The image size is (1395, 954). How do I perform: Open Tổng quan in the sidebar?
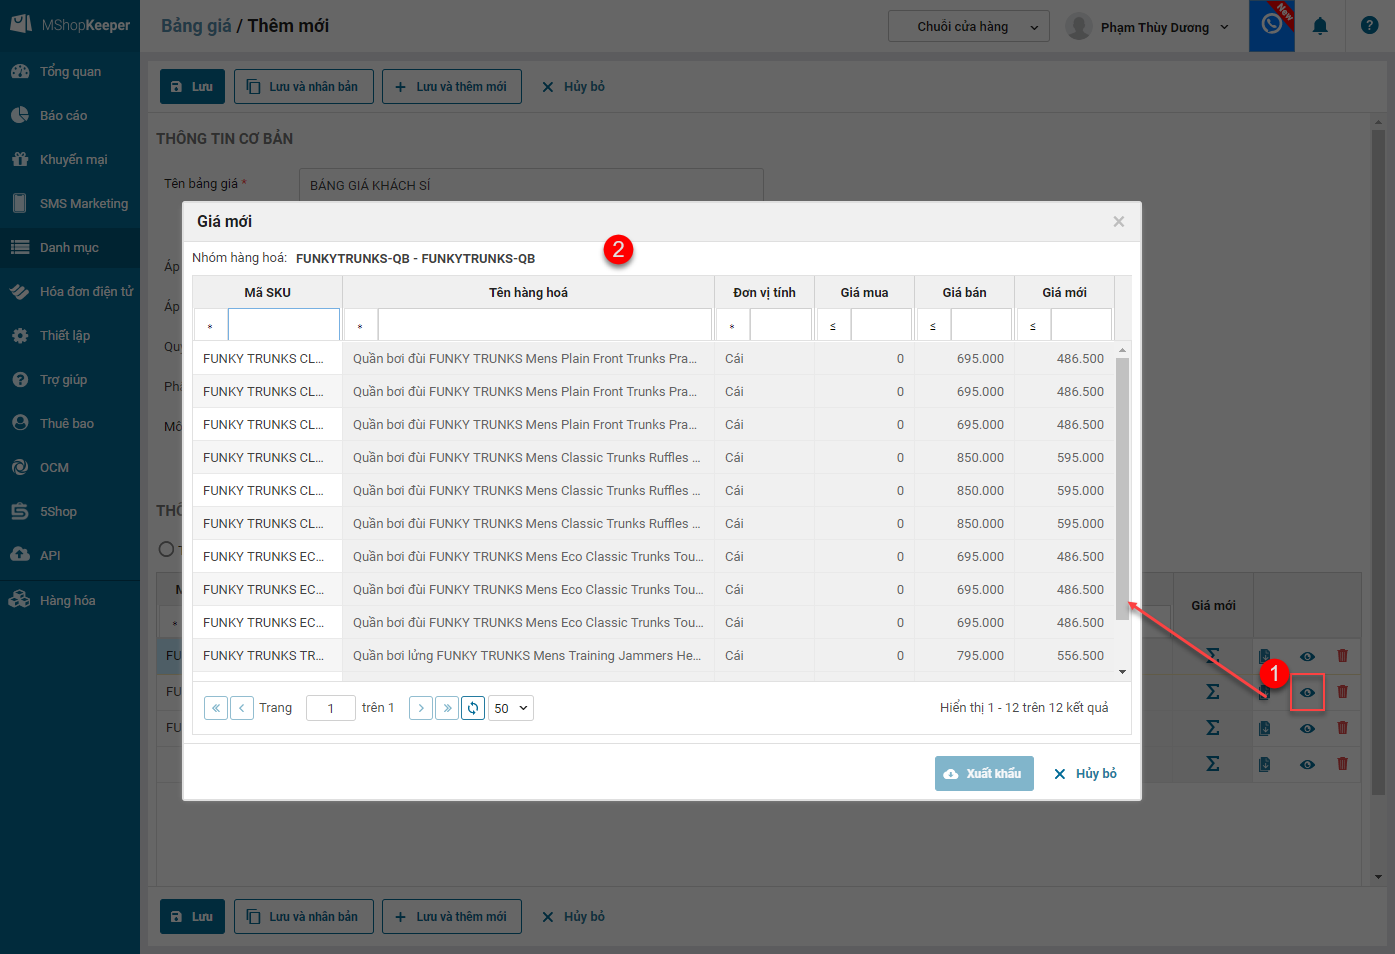click(70, 71)
